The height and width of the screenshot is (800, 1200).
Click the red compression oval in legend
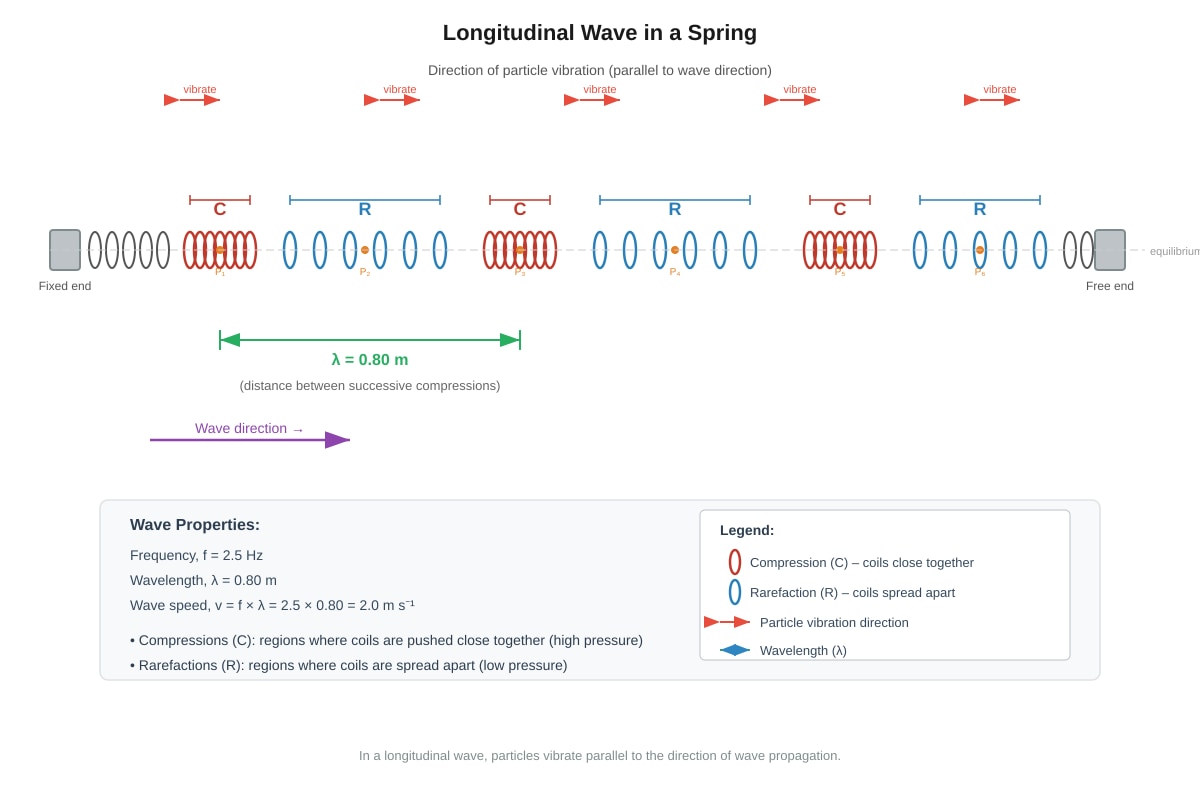735,562
